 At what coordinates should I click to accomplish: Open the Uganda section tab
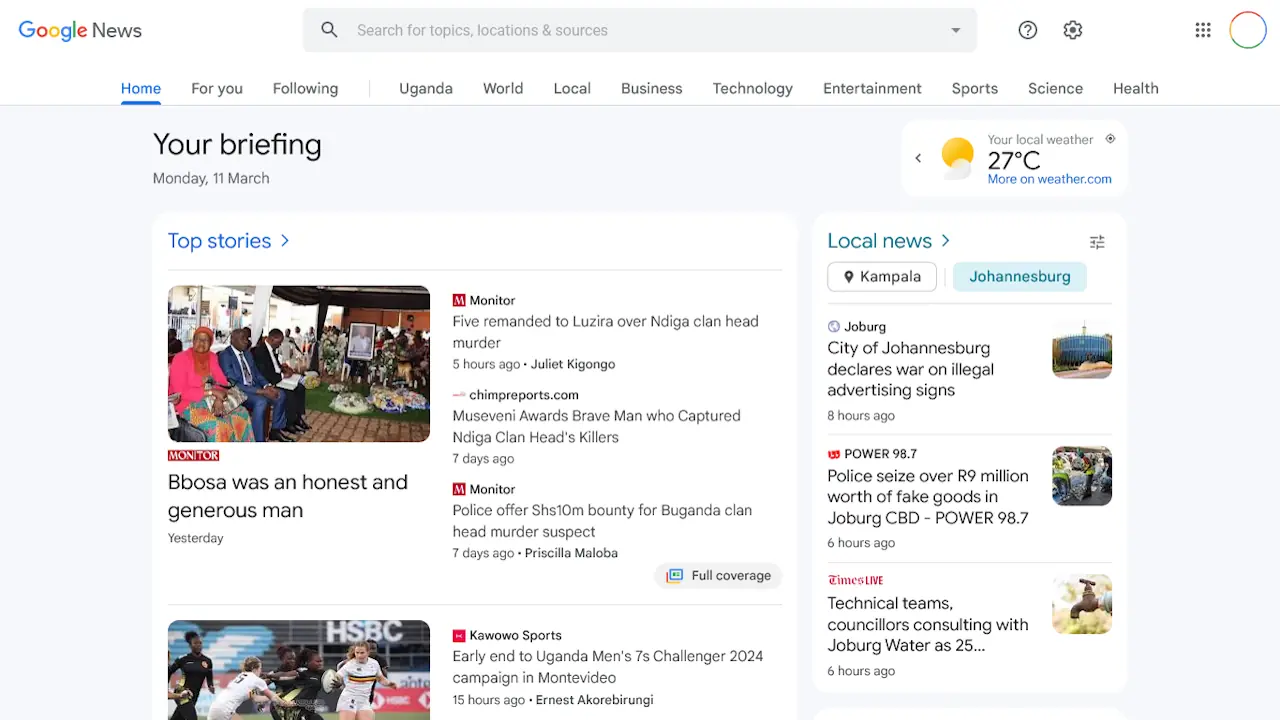tap(426, 88)
